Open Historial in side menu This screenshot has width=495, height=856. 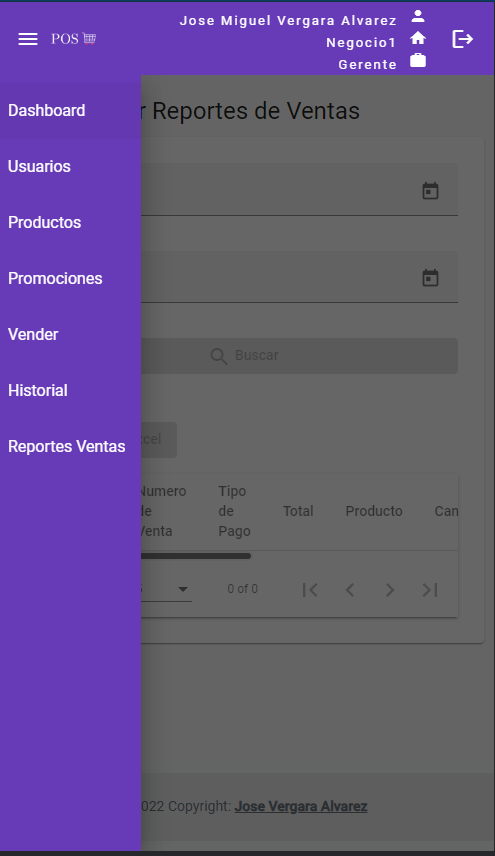[x=70, y=390]
